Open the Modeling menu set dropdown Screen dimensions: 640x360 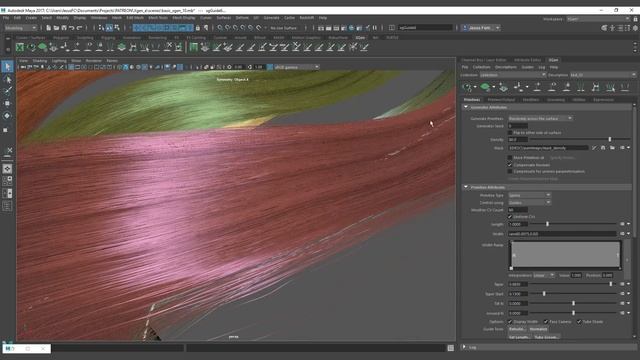point(20,28)
